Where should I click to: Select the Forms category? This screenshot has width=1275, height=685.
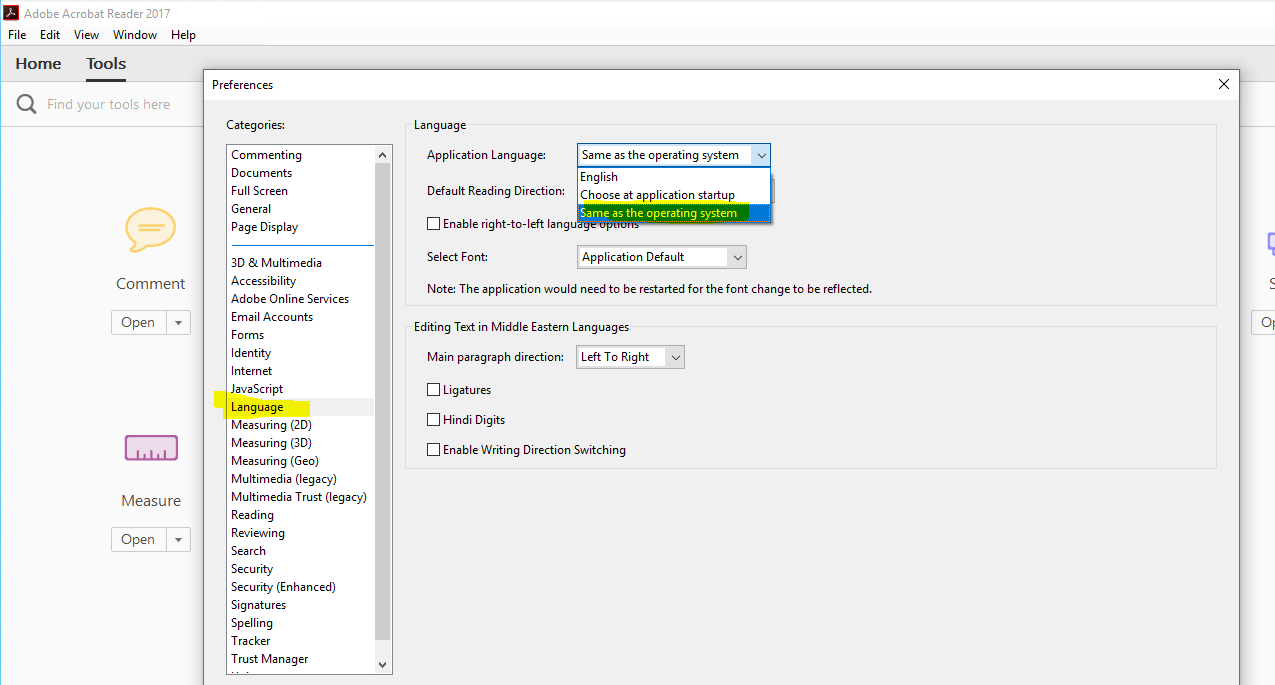(x=247, y=335)
